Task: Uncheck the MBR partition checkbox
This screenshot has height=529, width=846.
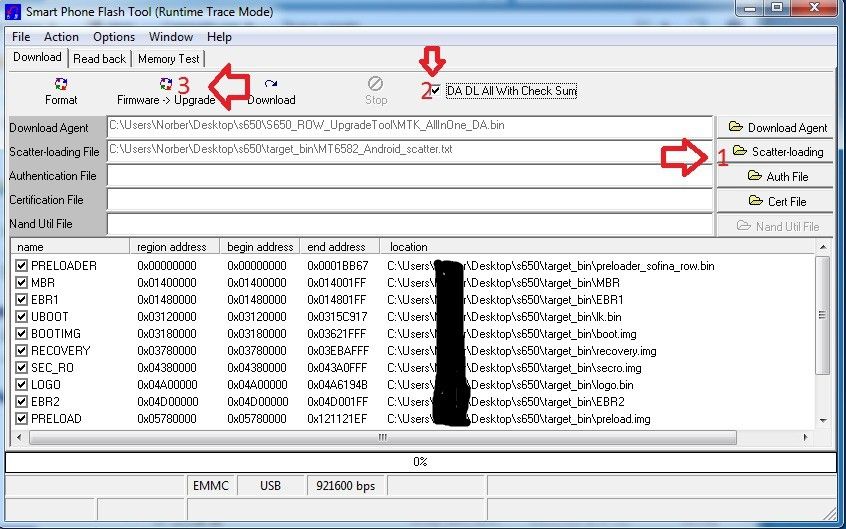Action: pos(22,282)
